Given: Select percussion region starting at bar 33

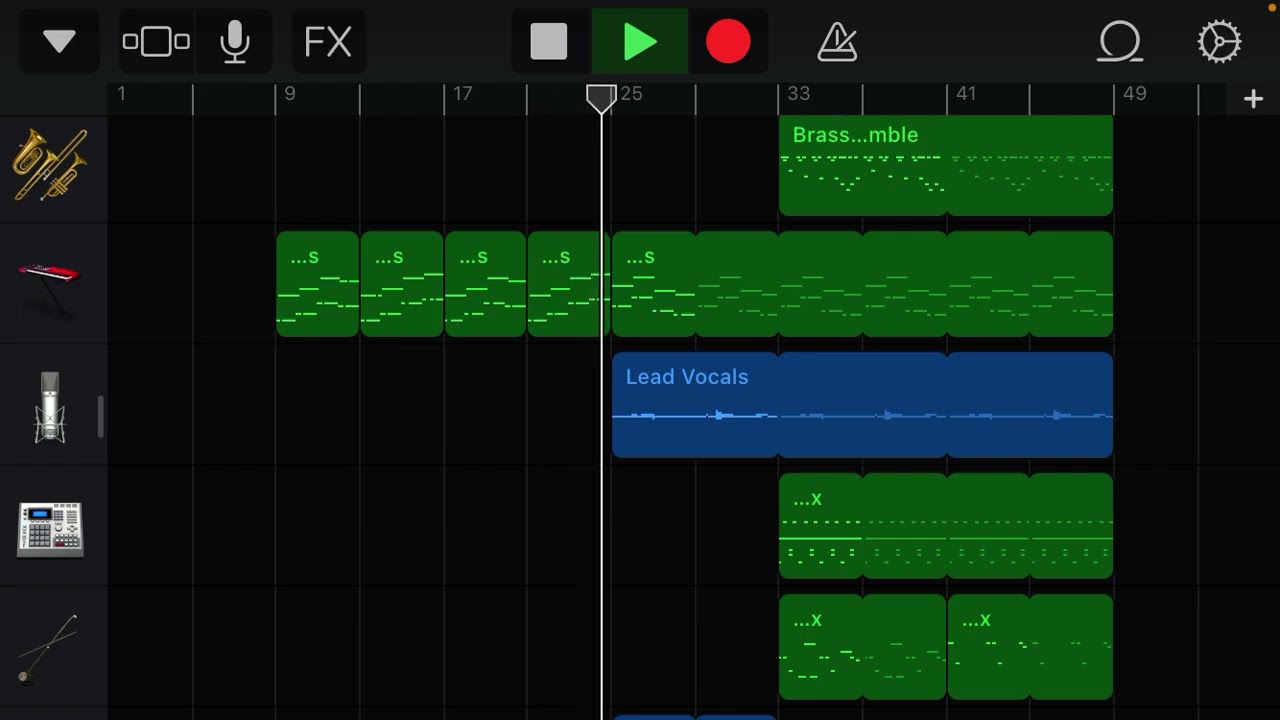Looking at the screenshot, I should tap(862, 647).
